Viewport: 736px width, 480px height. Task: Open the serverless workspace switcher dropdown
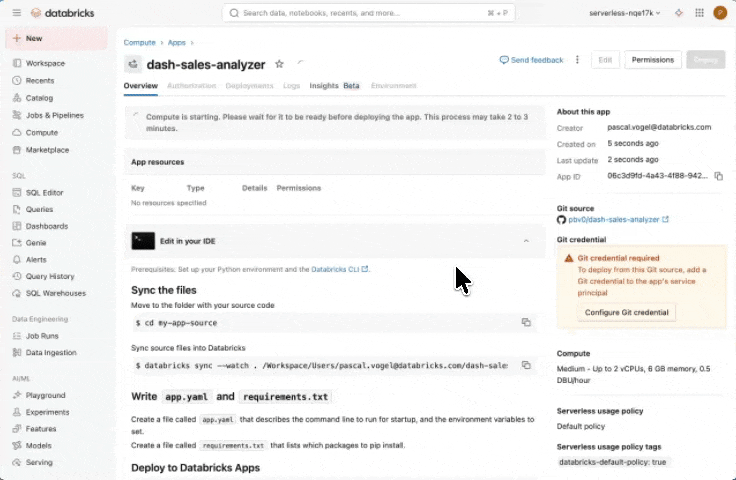point(625,13)
